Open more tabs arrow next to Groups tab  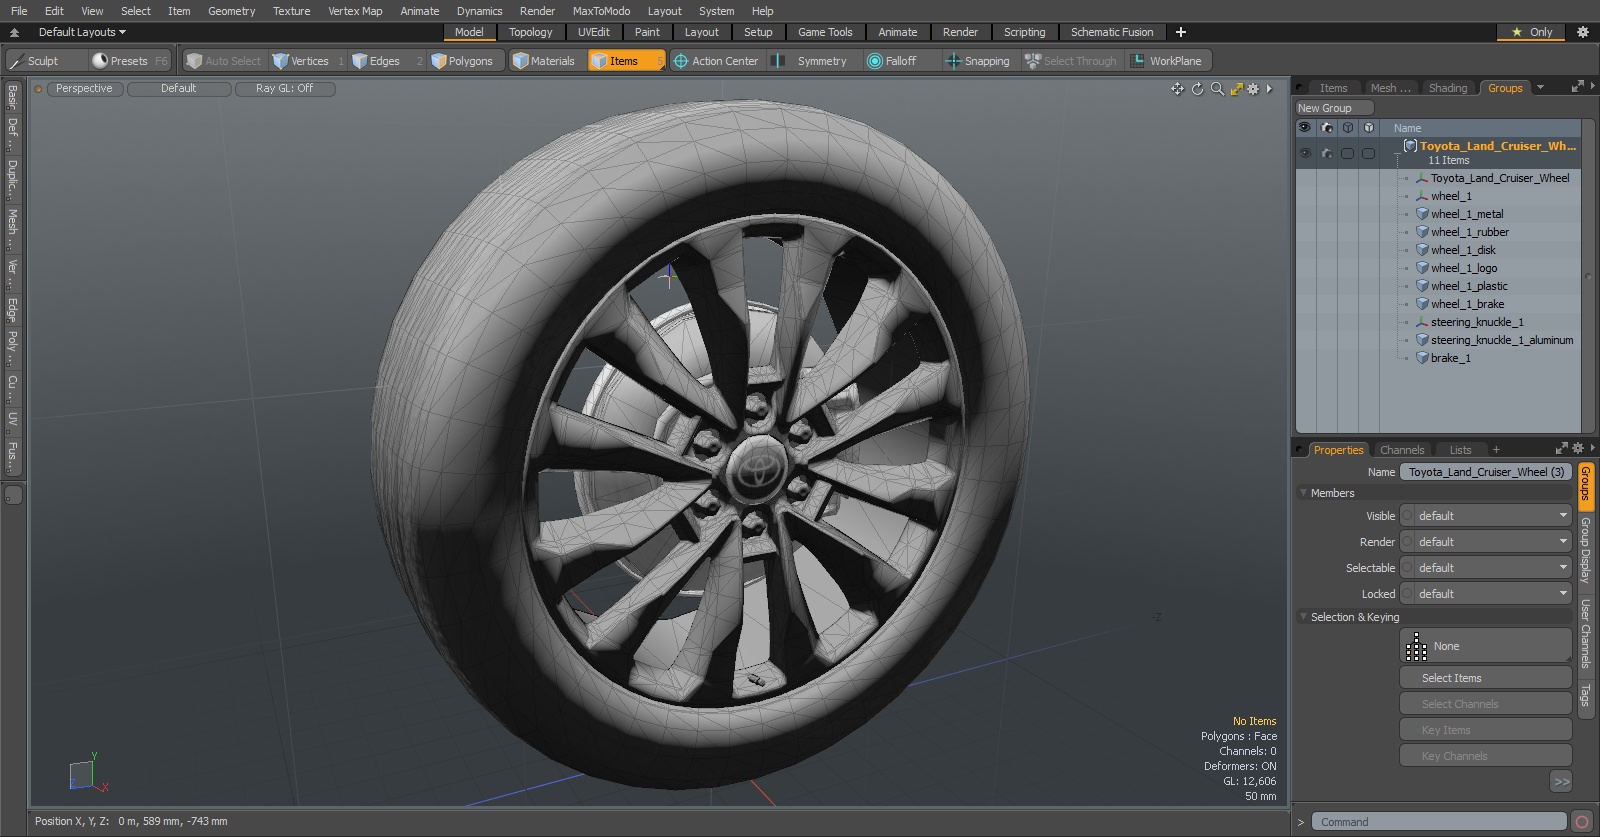point(1541,88)
